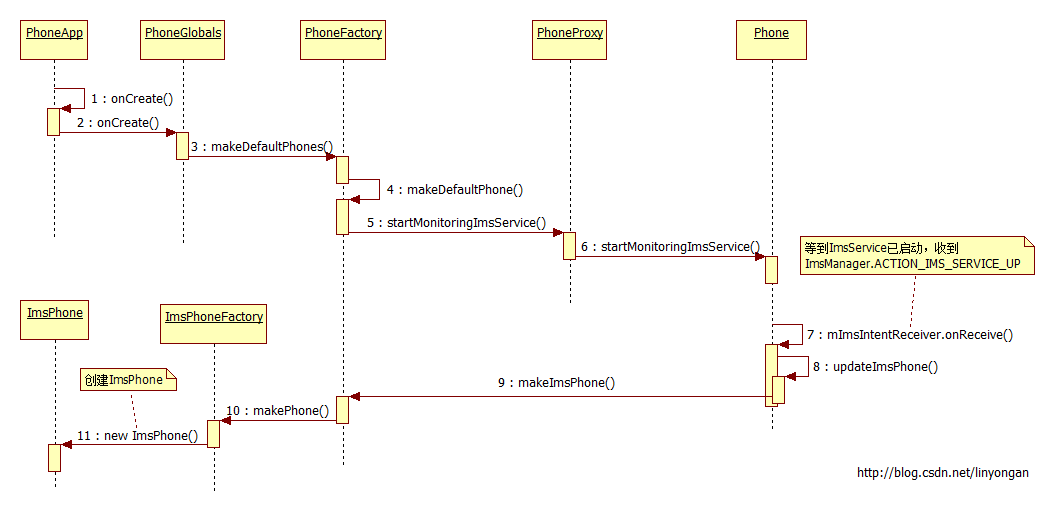Select the PhoneProxy lifeline box
Image resolution: width=1055 pixels, height=512 pixels.
pyautogui.click(x=571, y=40)
